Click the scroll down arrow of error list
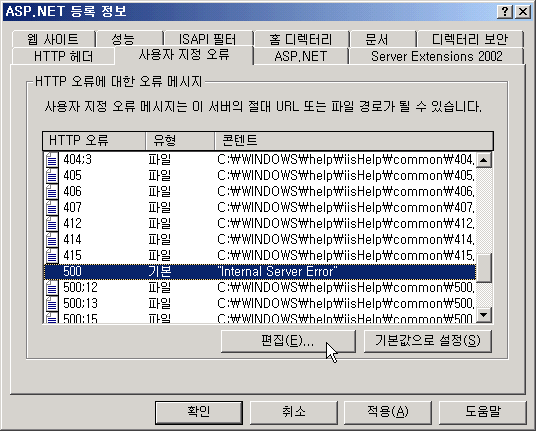This screenshot has width=536, height=431. tap(484, 314)
